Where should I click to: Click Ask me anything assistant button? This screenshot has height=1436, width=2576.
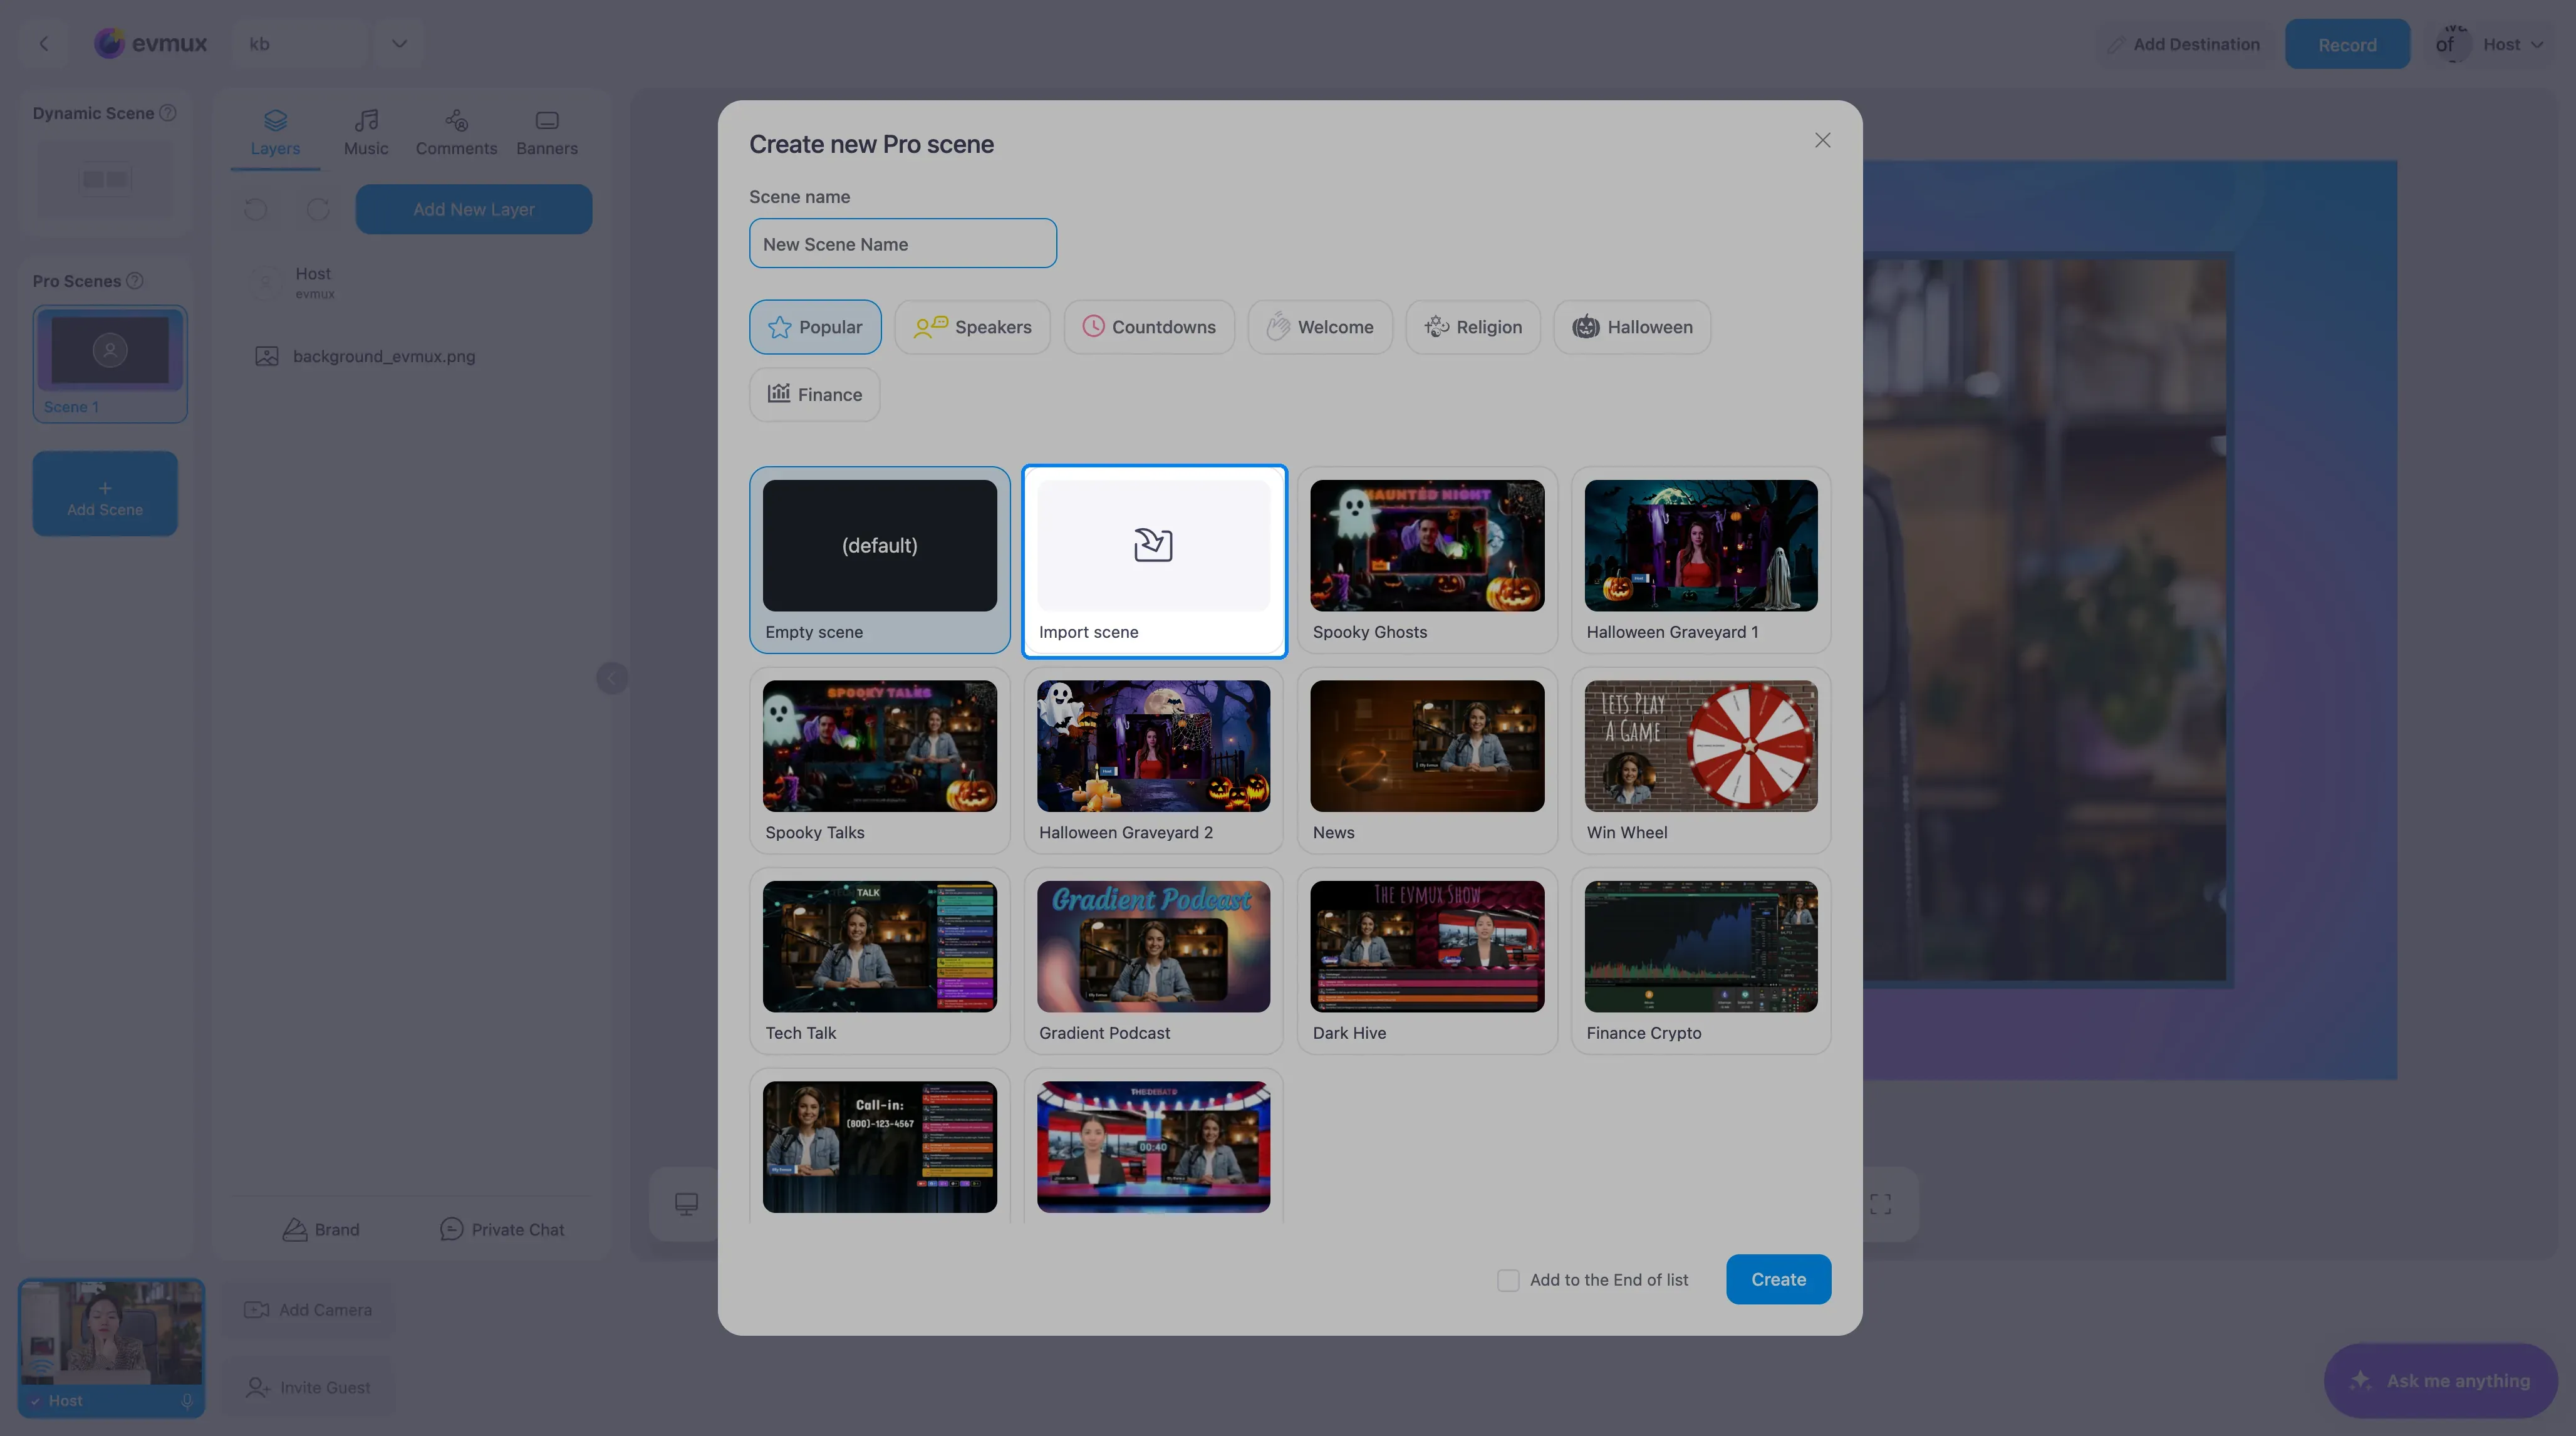(x=2440, y=1380)
